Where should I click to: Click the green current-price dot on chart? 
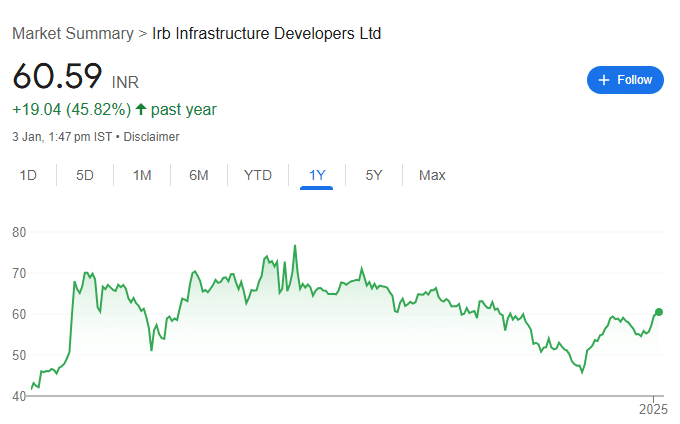(659, 312)
